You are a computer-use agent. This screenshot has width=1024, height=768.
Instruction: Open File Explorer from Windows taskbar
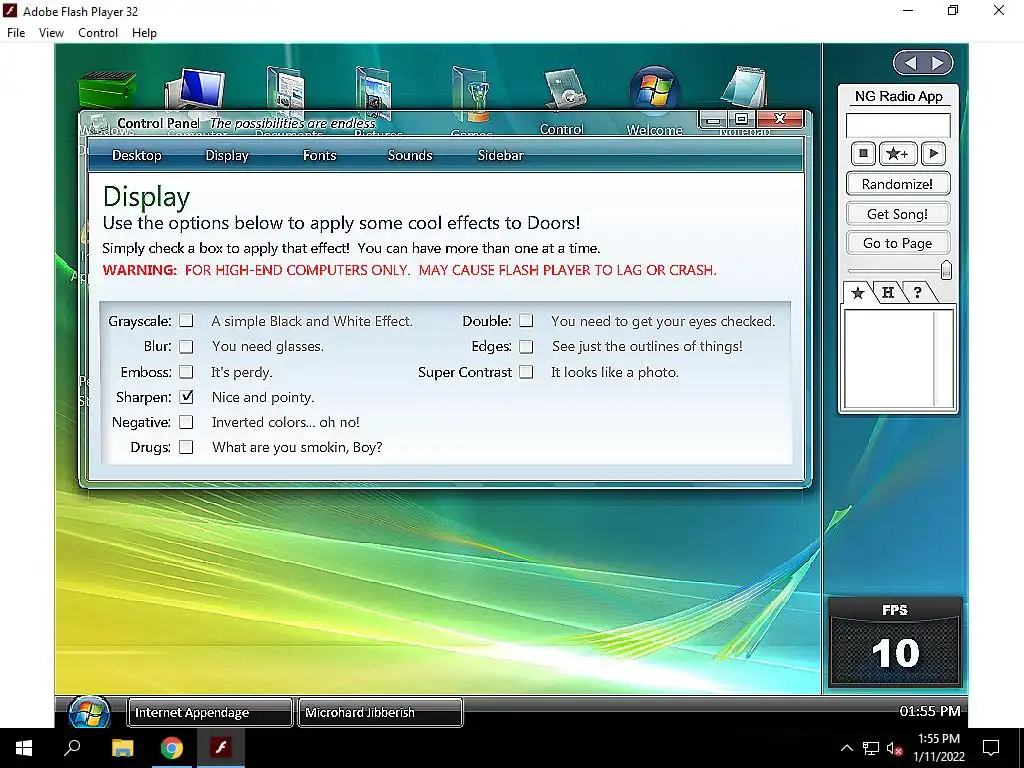click(122, 748)
